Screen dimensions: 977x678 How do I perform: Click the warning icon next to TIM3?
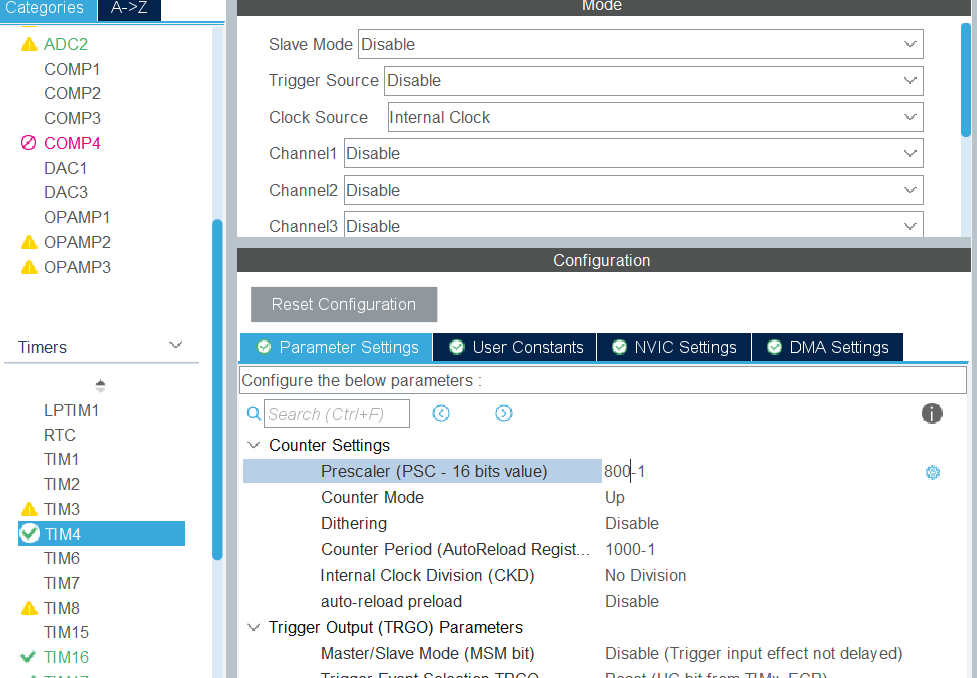coord(29,509)
